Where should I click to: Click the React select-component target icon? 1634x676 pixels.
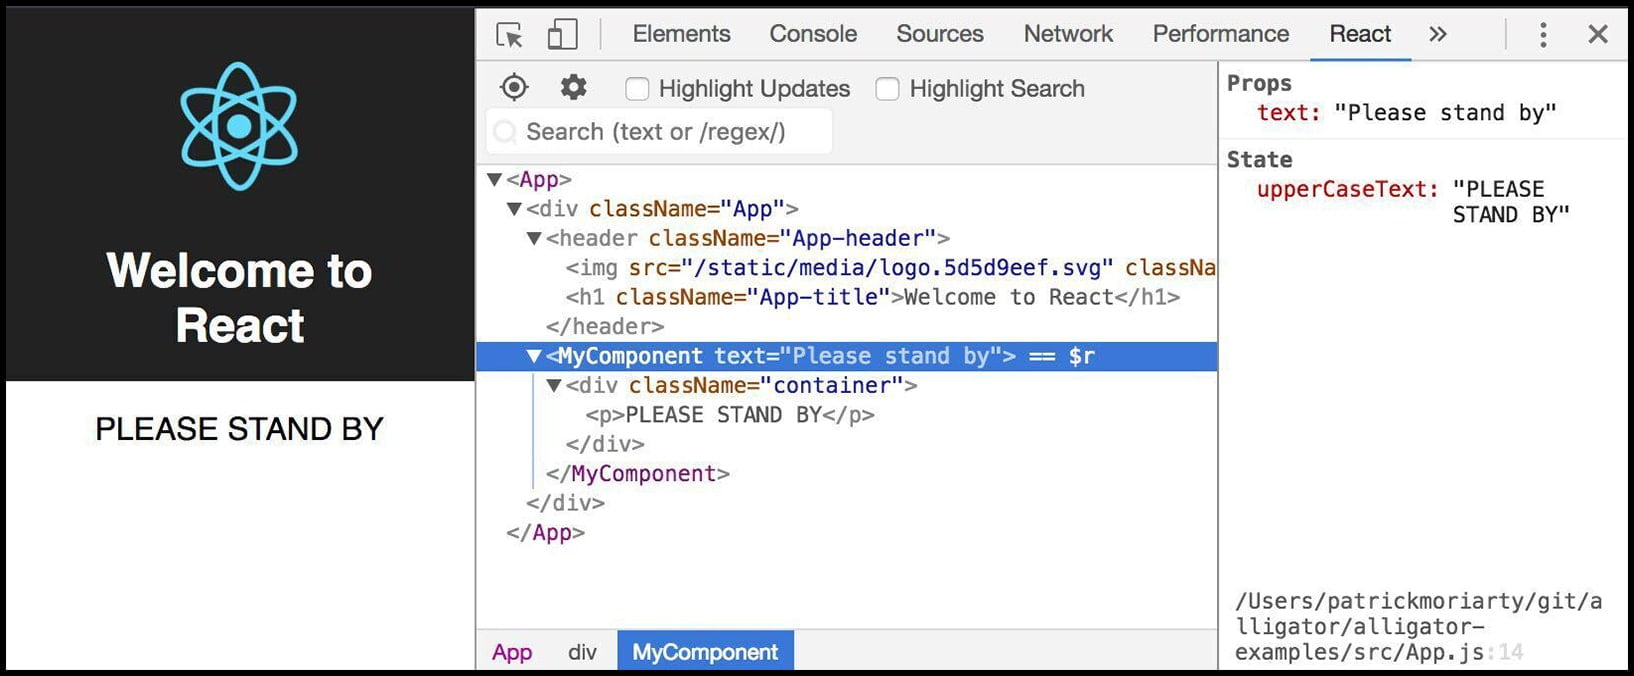pos(514,88)
